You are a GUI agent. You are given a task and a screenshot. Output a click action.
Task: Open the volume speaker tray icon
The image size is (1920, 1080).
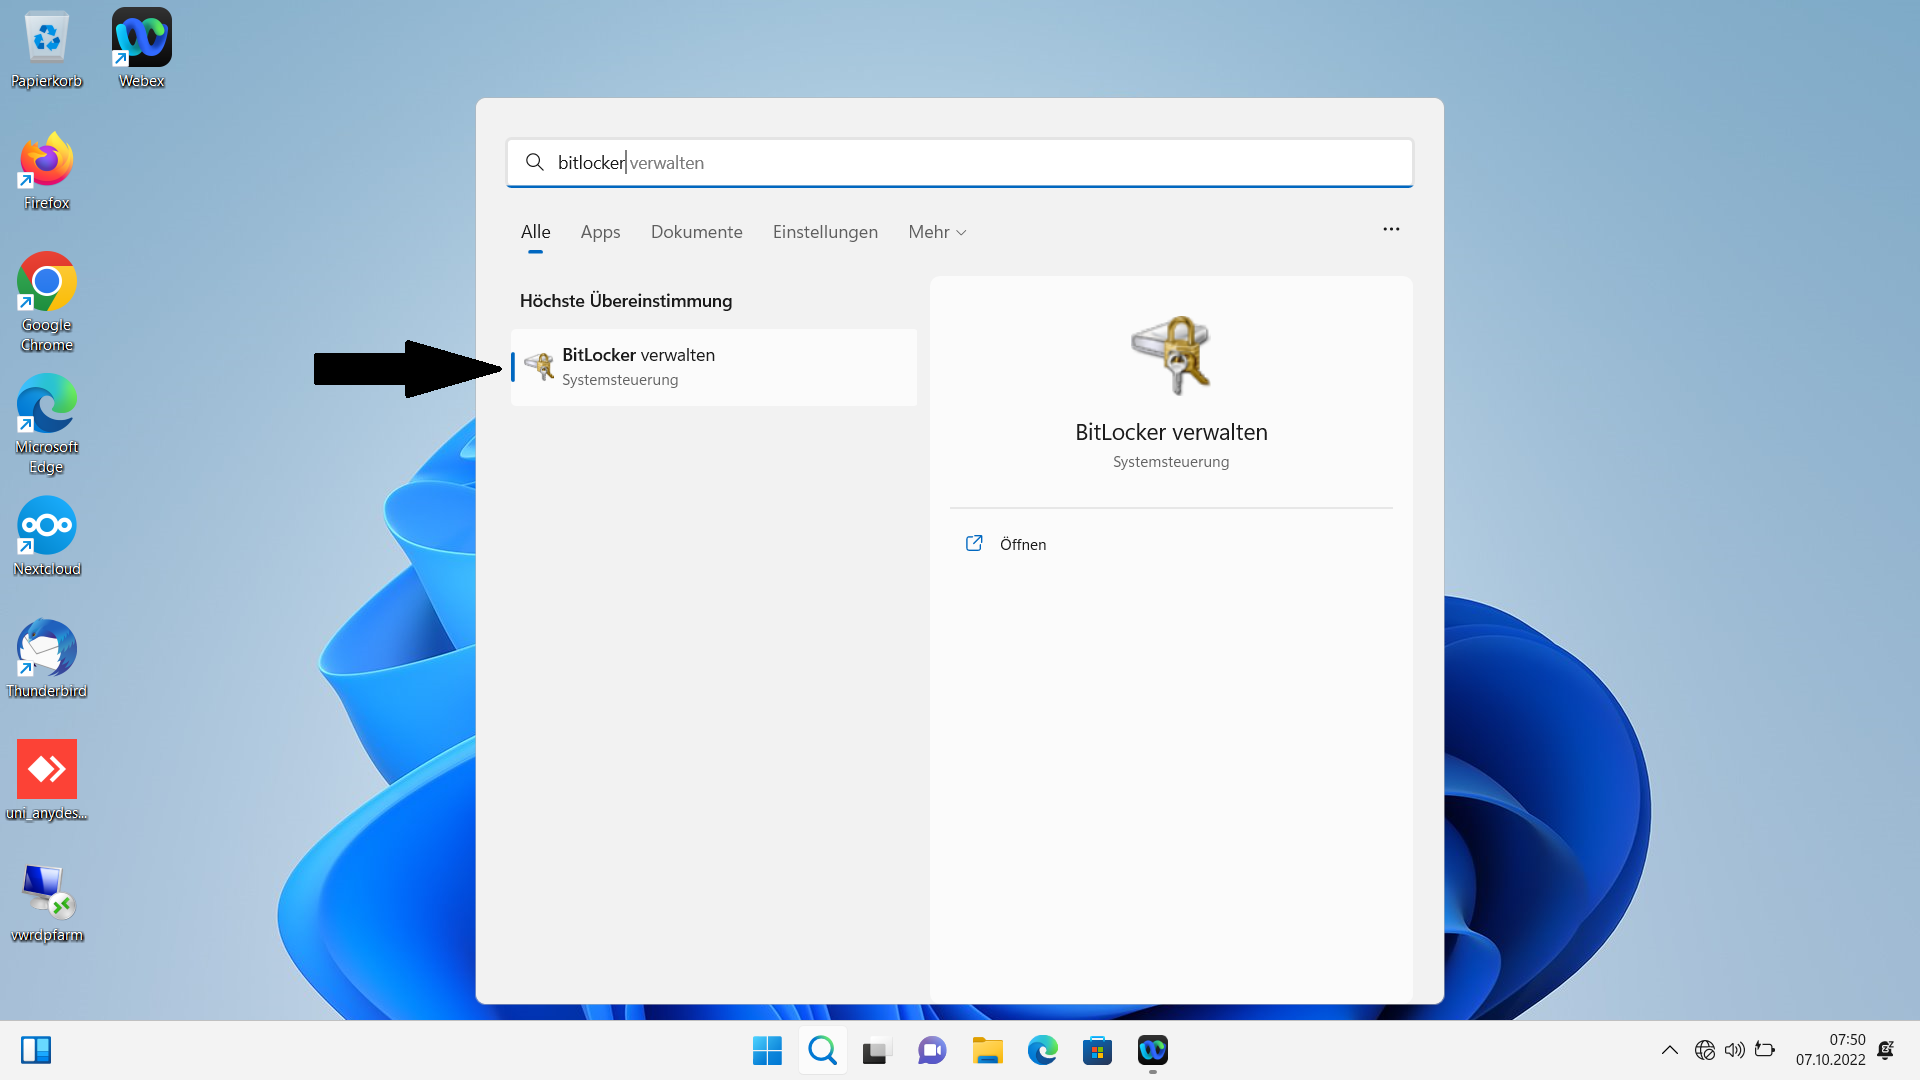[1735, 1050]
